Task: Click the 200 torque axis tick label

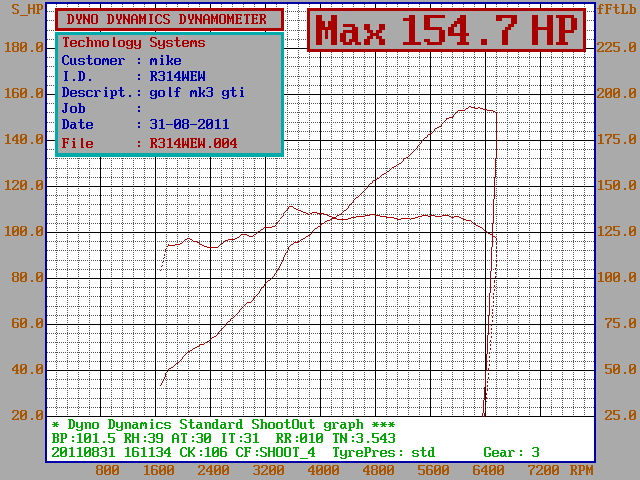Action: point(610,93)
